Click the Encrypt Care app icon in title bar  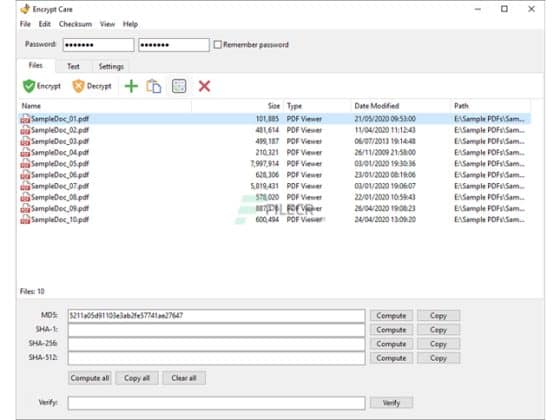pos(25,9)
